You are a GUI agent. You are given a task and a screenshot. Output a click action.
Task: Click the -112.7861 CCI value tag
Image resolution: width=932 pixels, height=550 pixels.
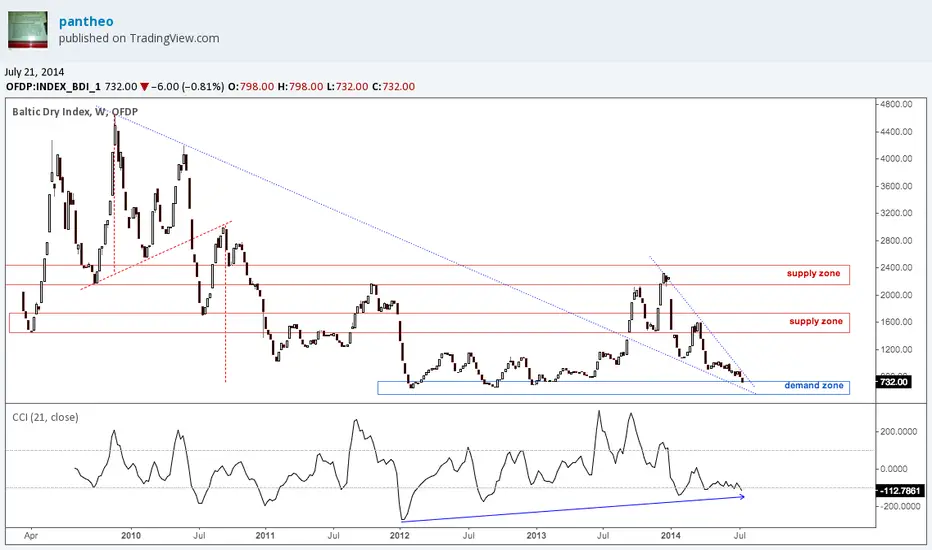(900, 491)
